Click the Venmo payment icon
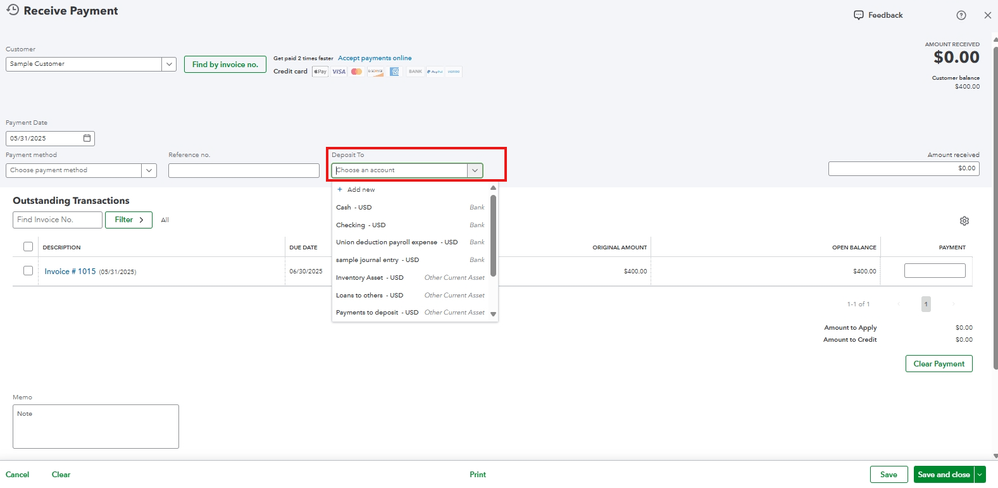The height and width of the screenshot is (488, 998). click(453, 72)
